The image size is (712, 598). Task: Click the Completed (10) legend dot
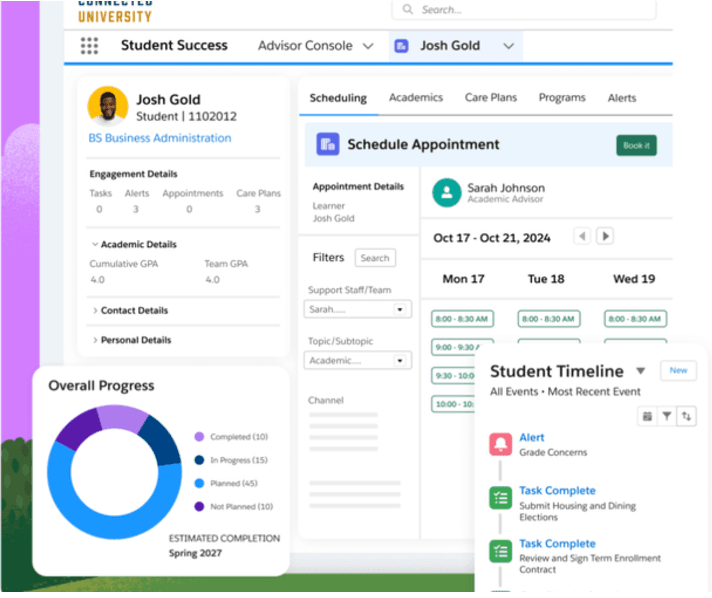click(x=199, y=437)
